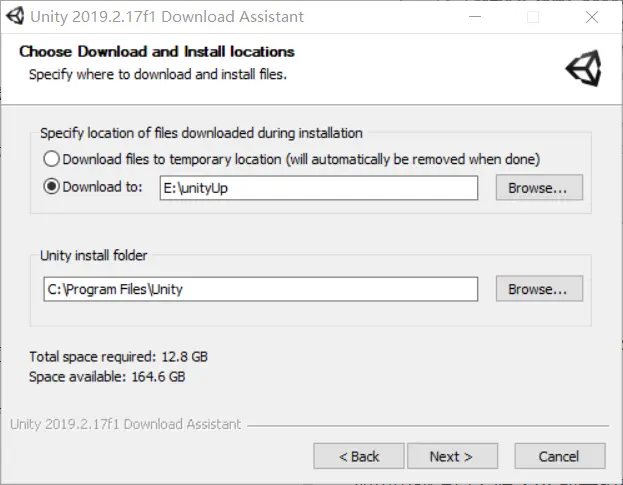Click the footer 'Unity 2019.2.17f1 Download Assistant' text
623x485 pixels.
tap(126, 424)
